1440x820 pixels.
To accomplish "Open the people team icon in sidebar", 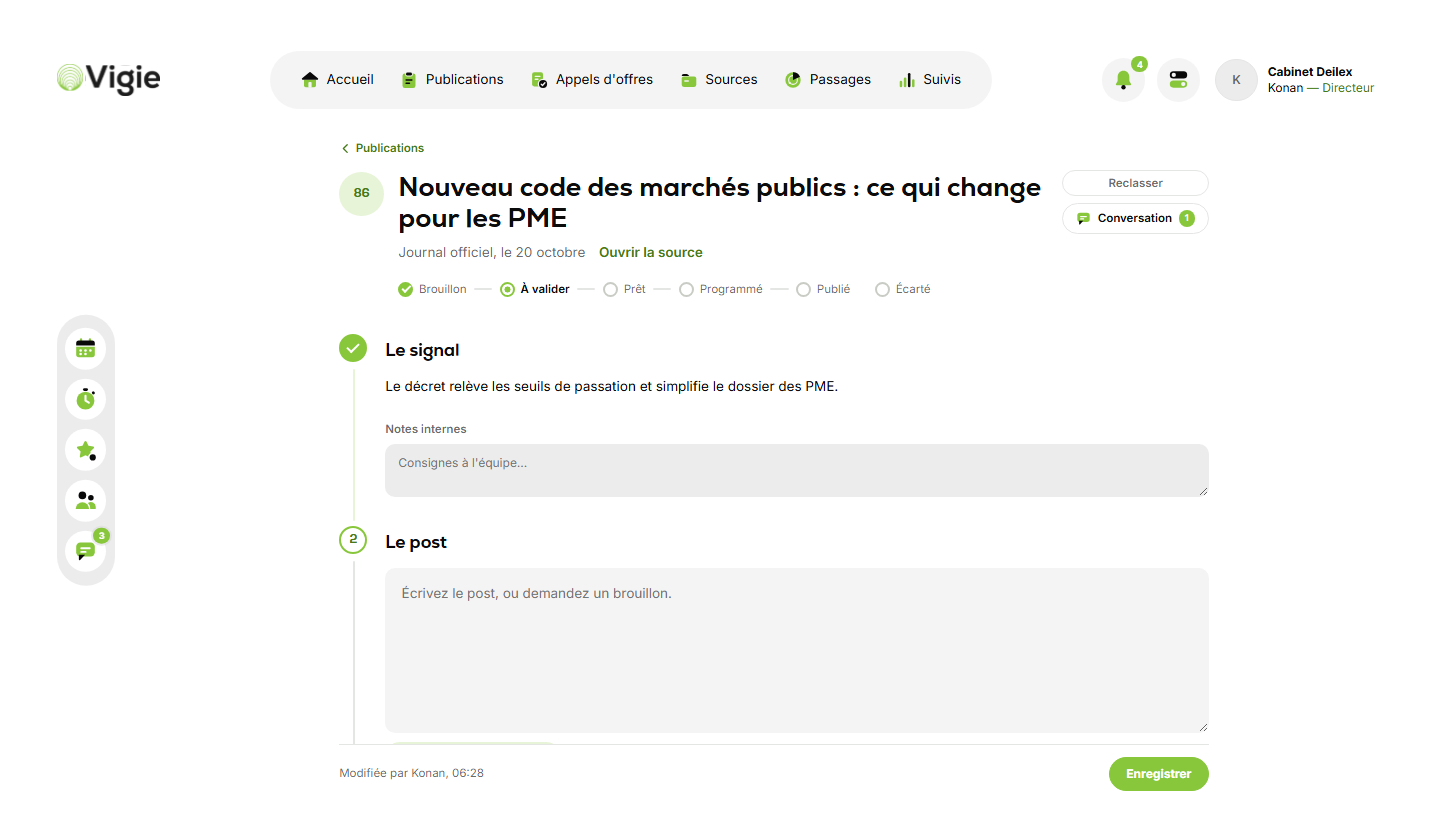I will pos(86,501).
